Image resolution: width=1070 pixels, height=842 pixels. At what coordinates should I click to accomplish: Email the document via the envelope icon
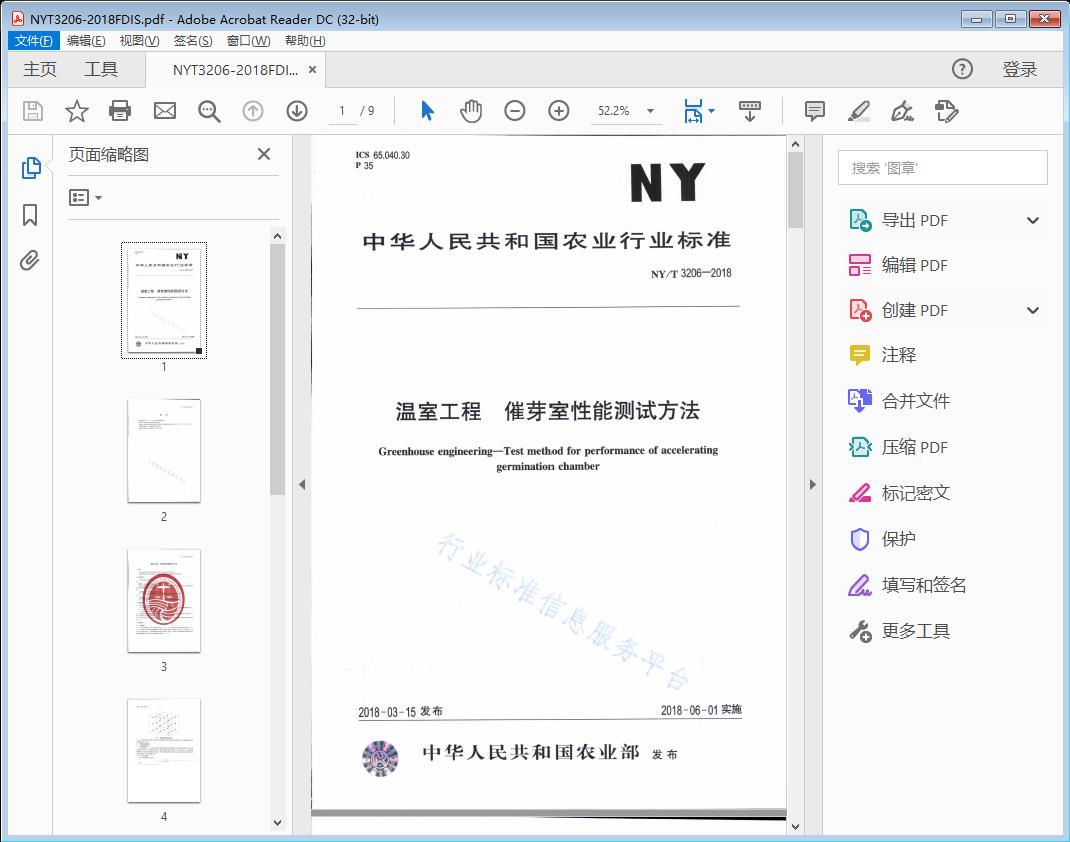[164, 111]
